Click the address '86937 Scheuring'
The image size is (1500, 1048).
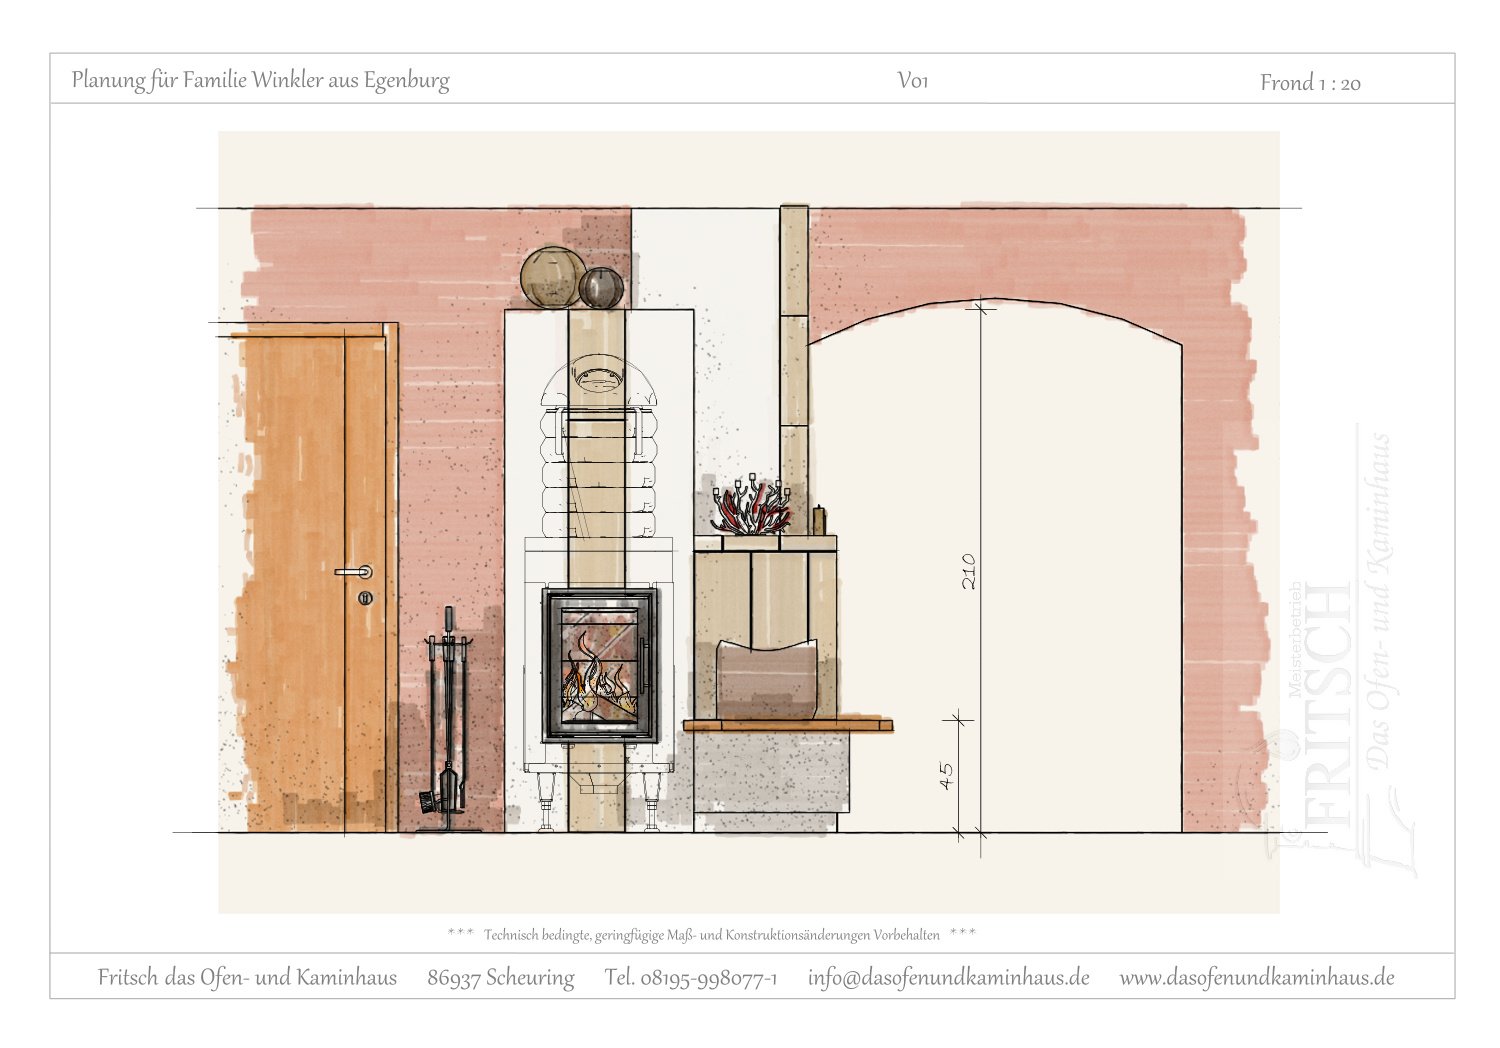pyautogui.click(x=501, y=978)
